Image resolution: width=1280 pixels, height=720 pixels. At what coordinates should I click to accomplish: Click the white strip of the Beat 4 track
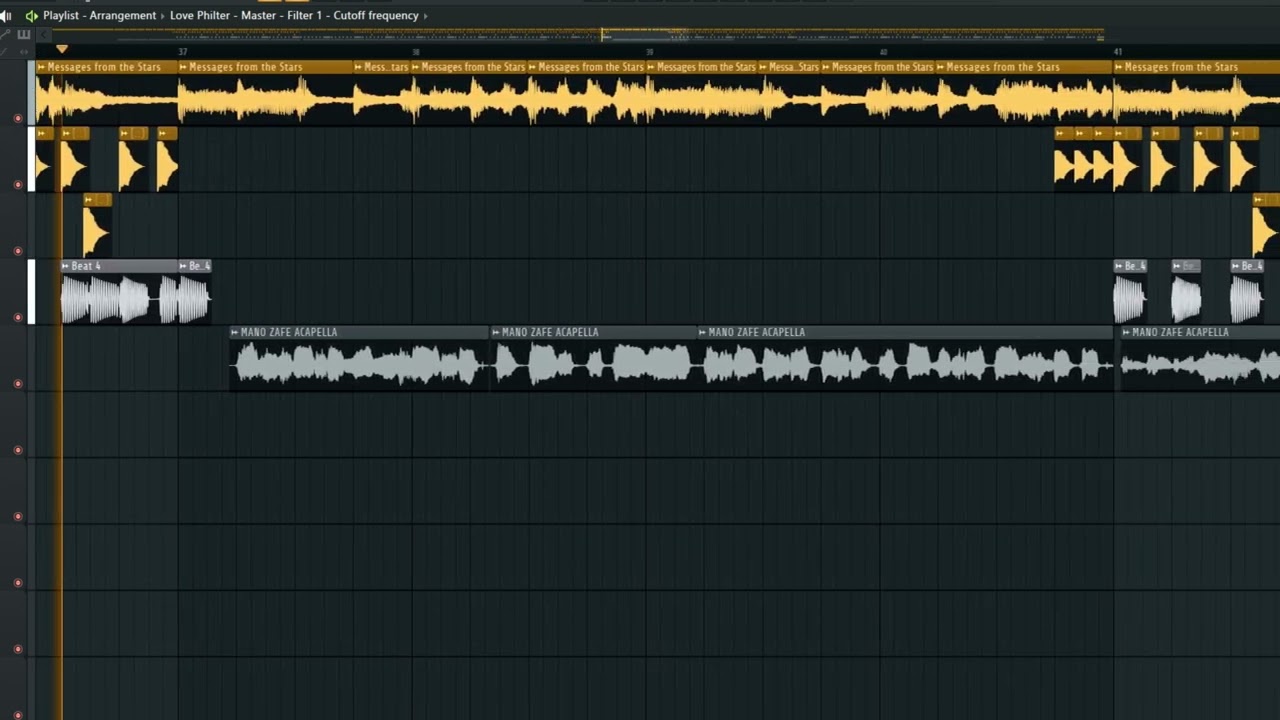pyautogui.click(x=31, y=292)
